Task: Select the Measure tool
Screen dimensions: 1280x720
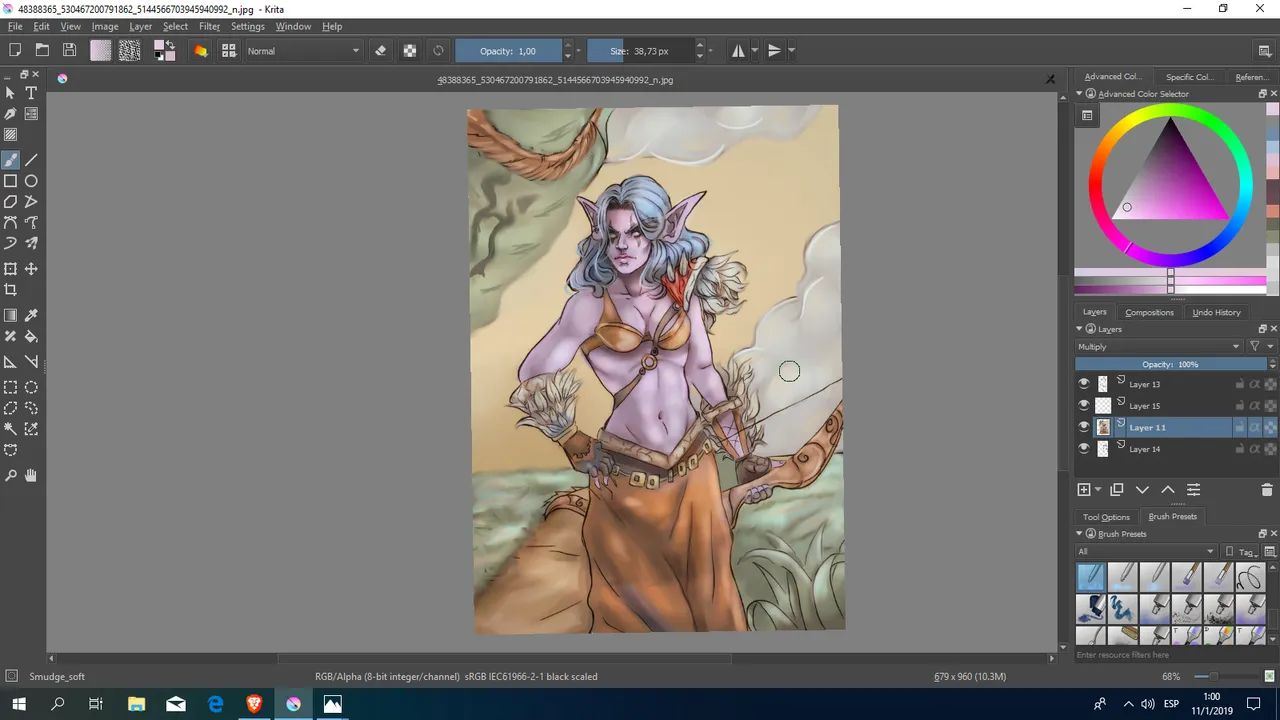Action: (31, 362)
